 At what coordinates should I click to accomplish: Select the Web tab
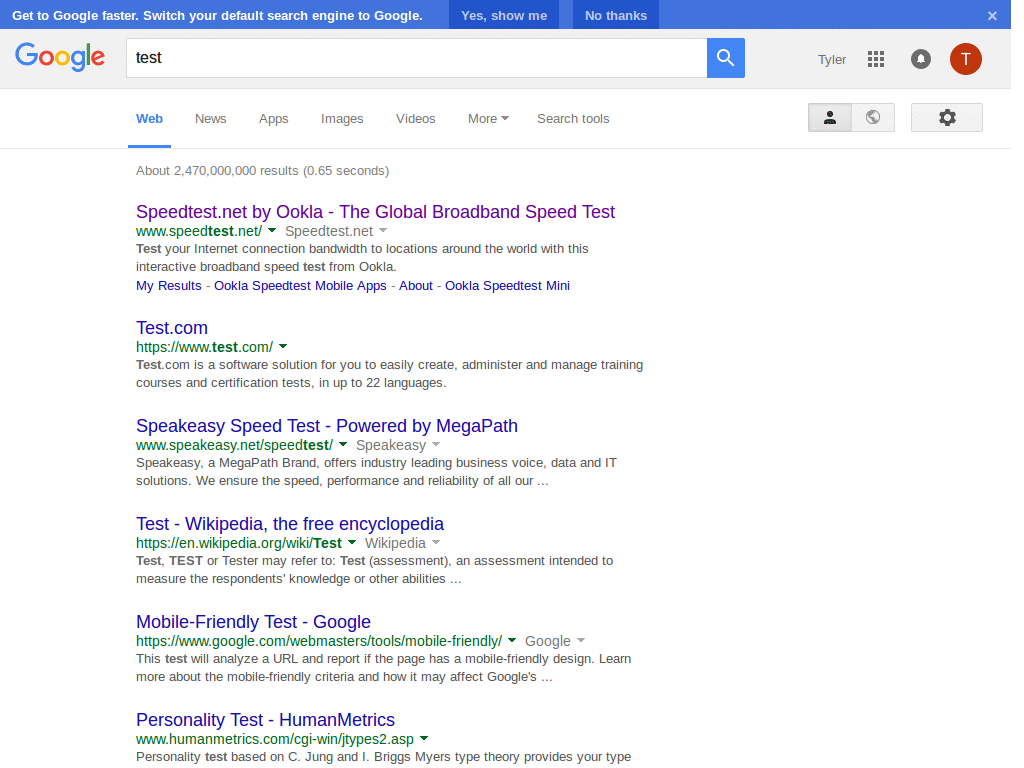150,119
